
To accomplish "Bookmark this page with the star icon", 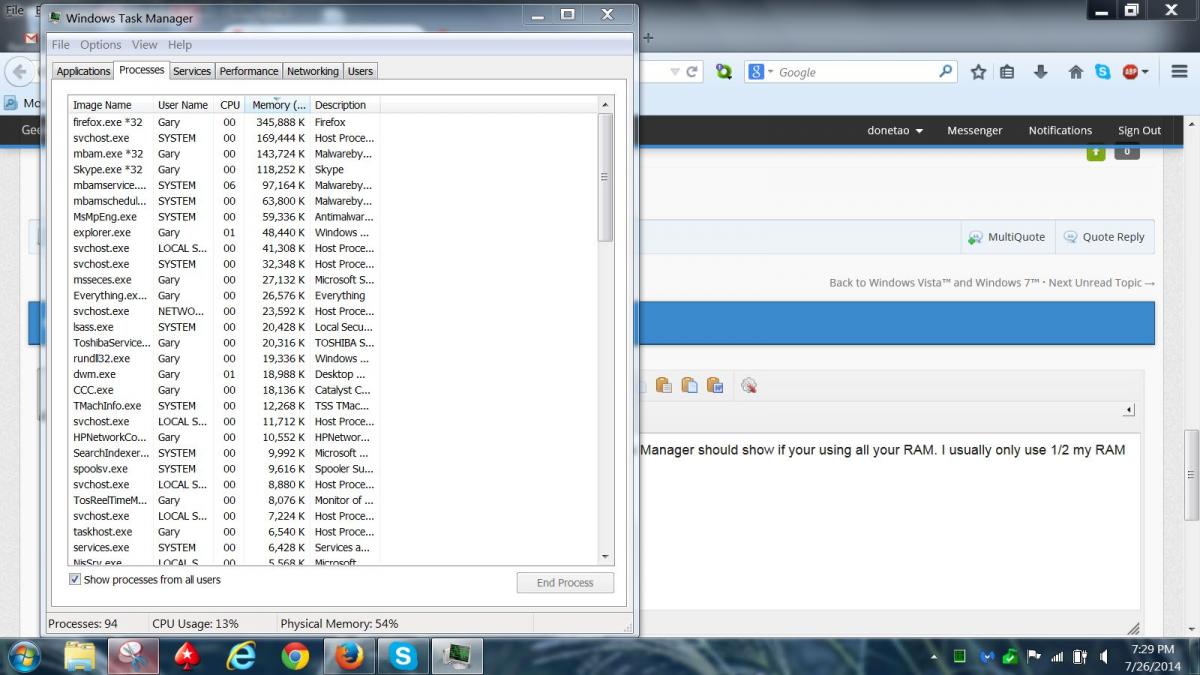I will coord(978,72).
